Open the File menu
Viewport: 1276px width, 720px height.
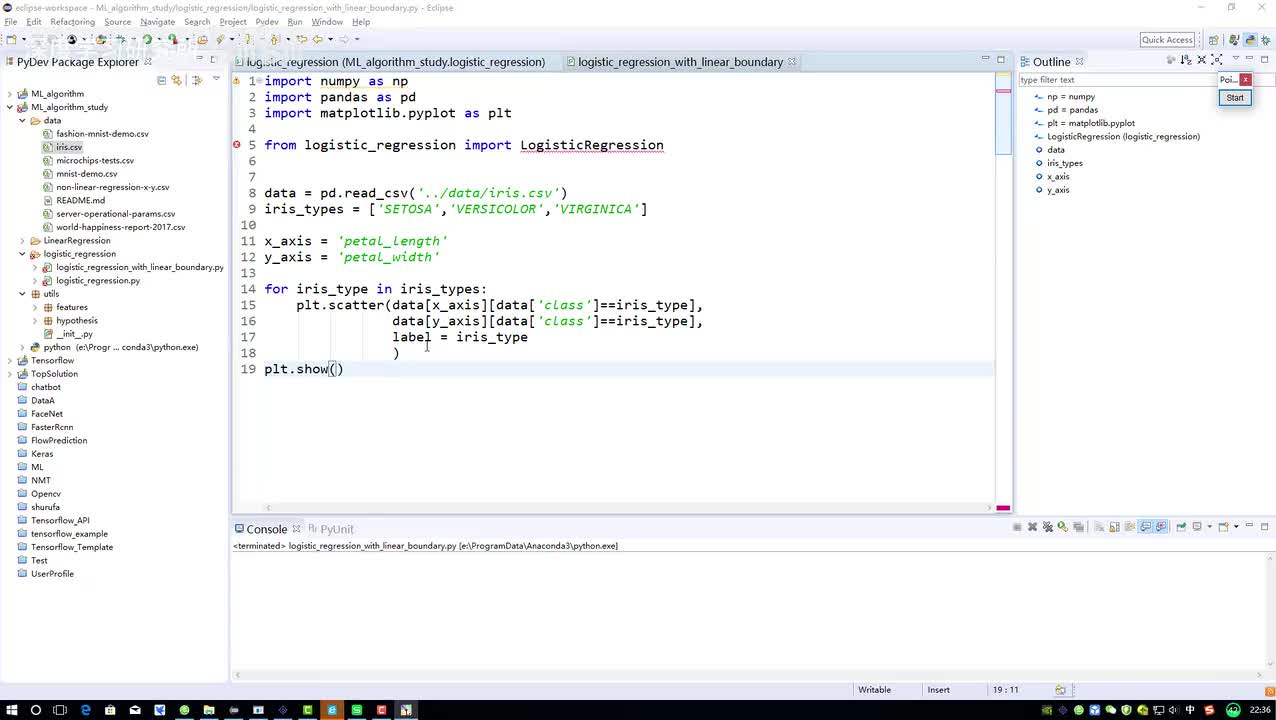coord(11,22)
